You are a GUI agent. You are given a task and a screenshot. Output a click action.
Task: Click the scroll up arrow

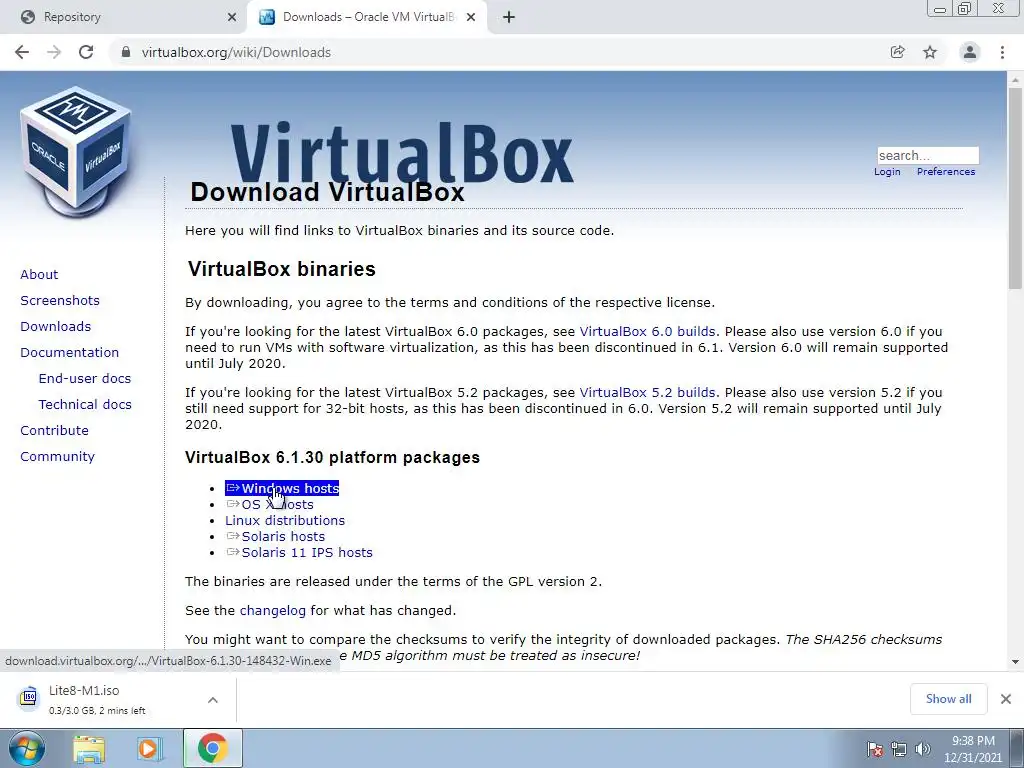[1015, 80]
